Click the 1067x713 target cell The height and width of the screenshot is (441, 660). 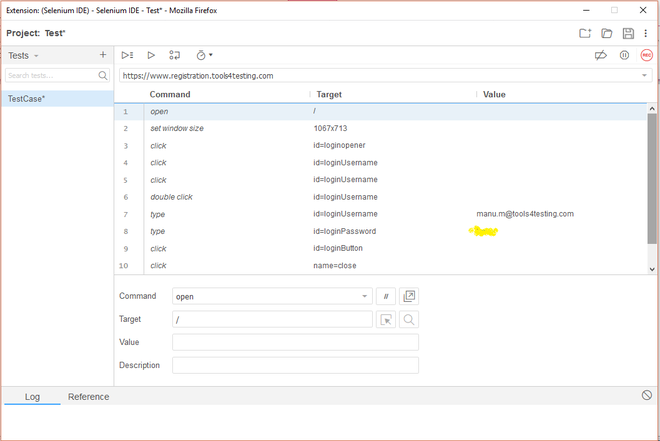pyautogui.click(x=330, y=128)
